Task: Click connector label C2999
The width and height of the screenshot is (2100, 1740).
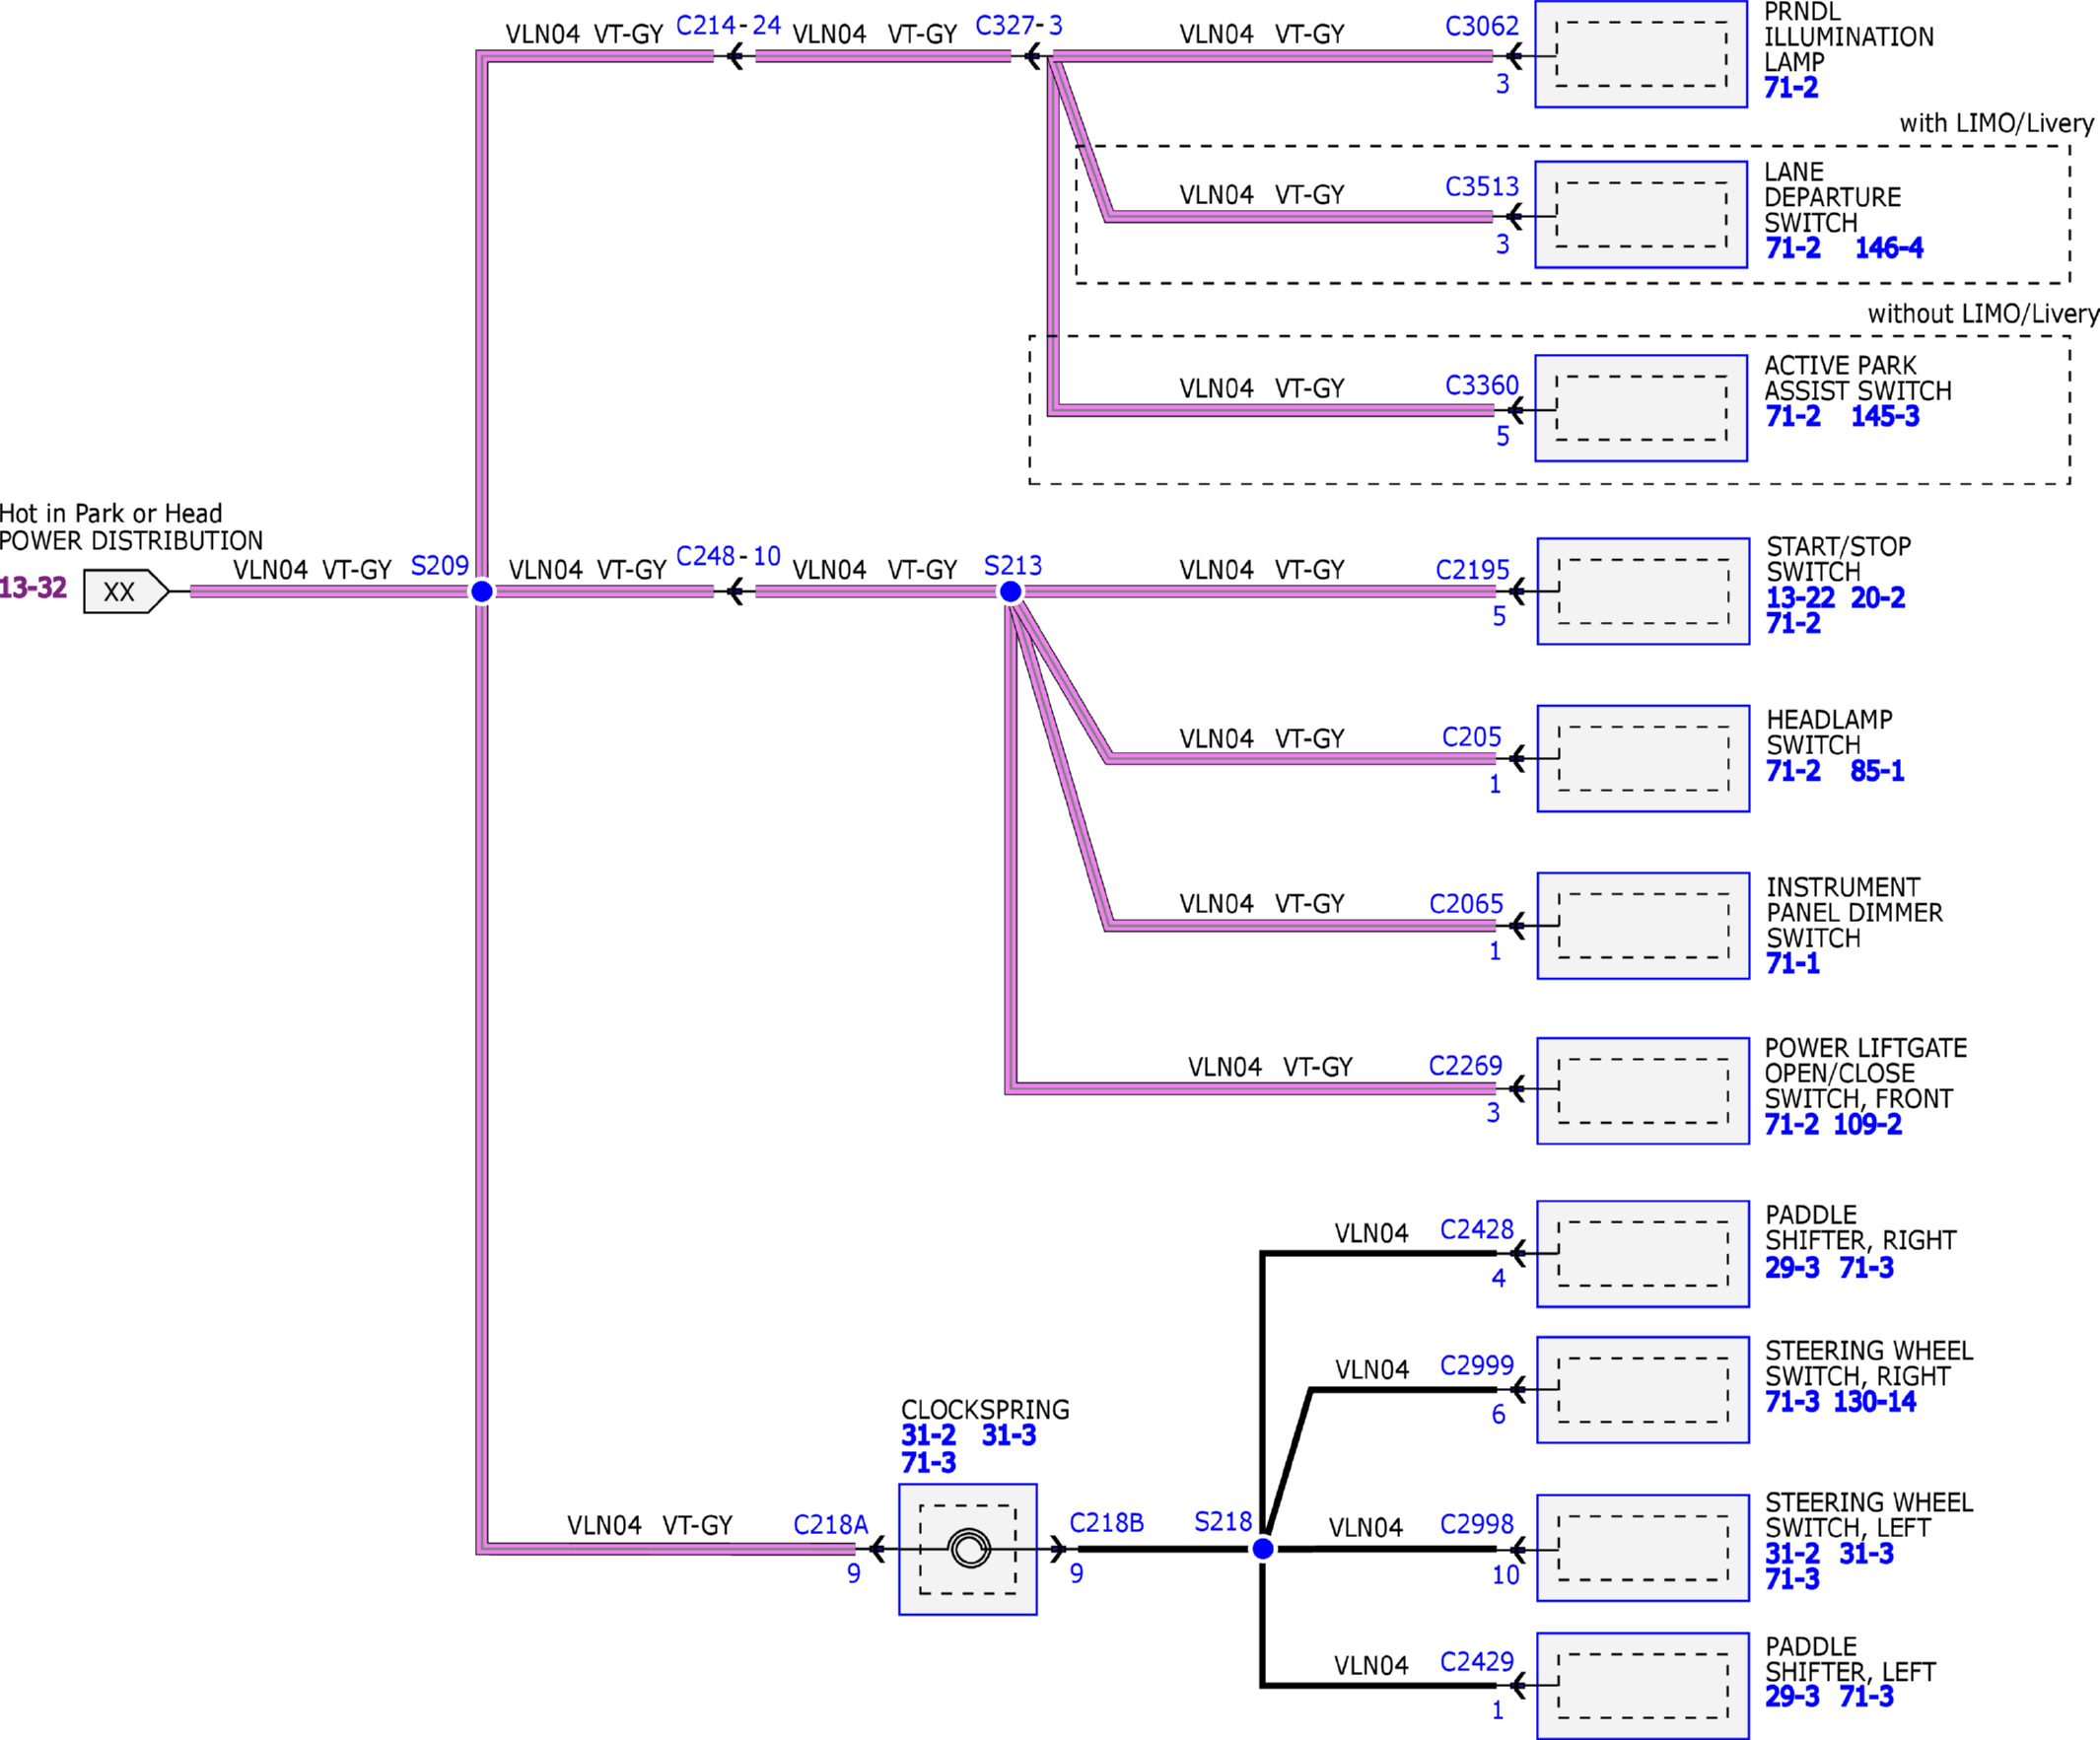Action: [x=1477, y=1365]
